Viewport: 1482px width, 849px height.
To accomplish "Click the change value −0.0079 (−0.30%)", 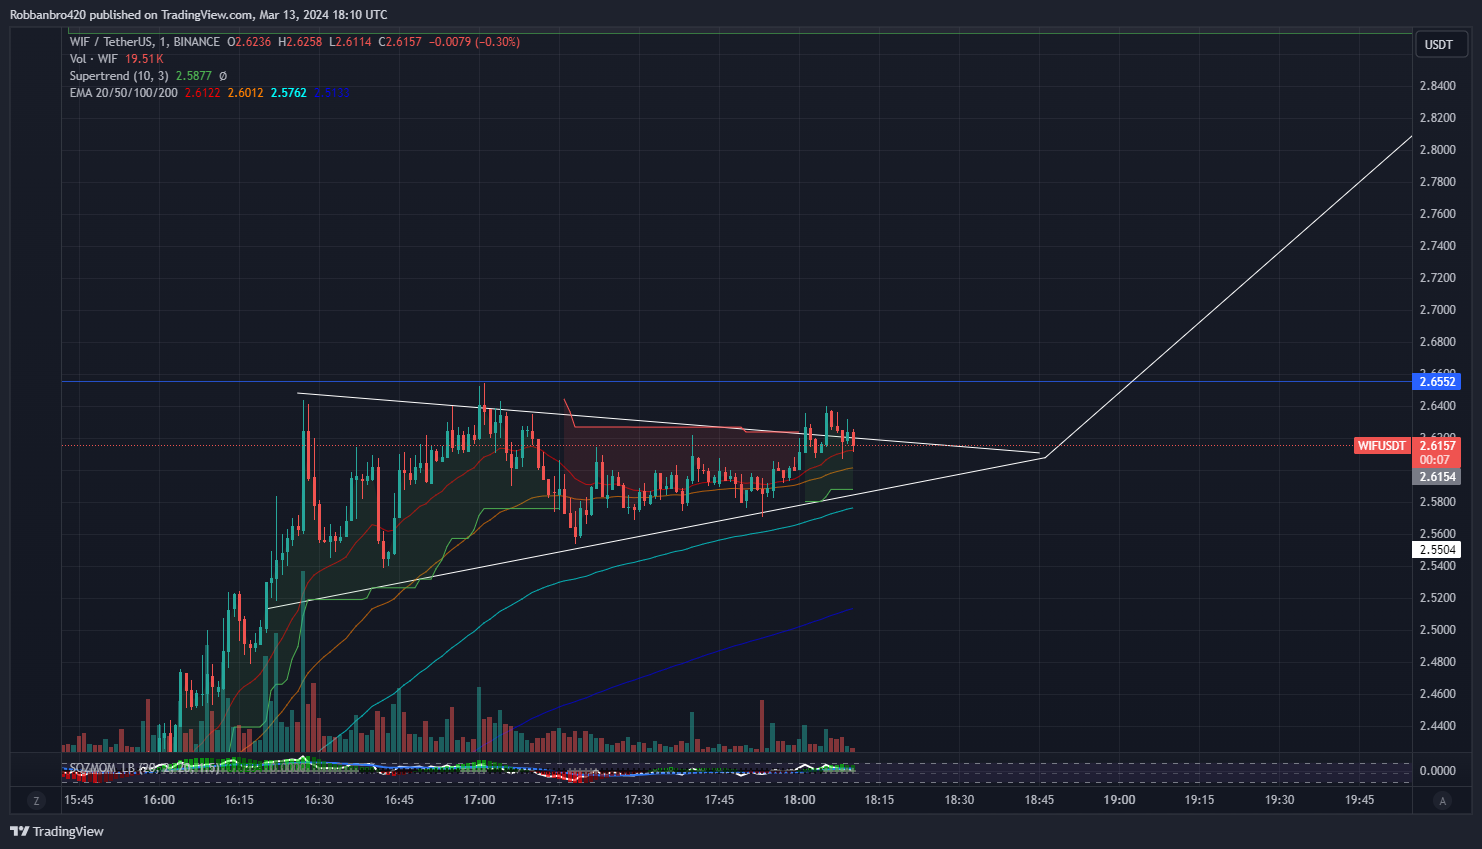I will tap(474, 42).
